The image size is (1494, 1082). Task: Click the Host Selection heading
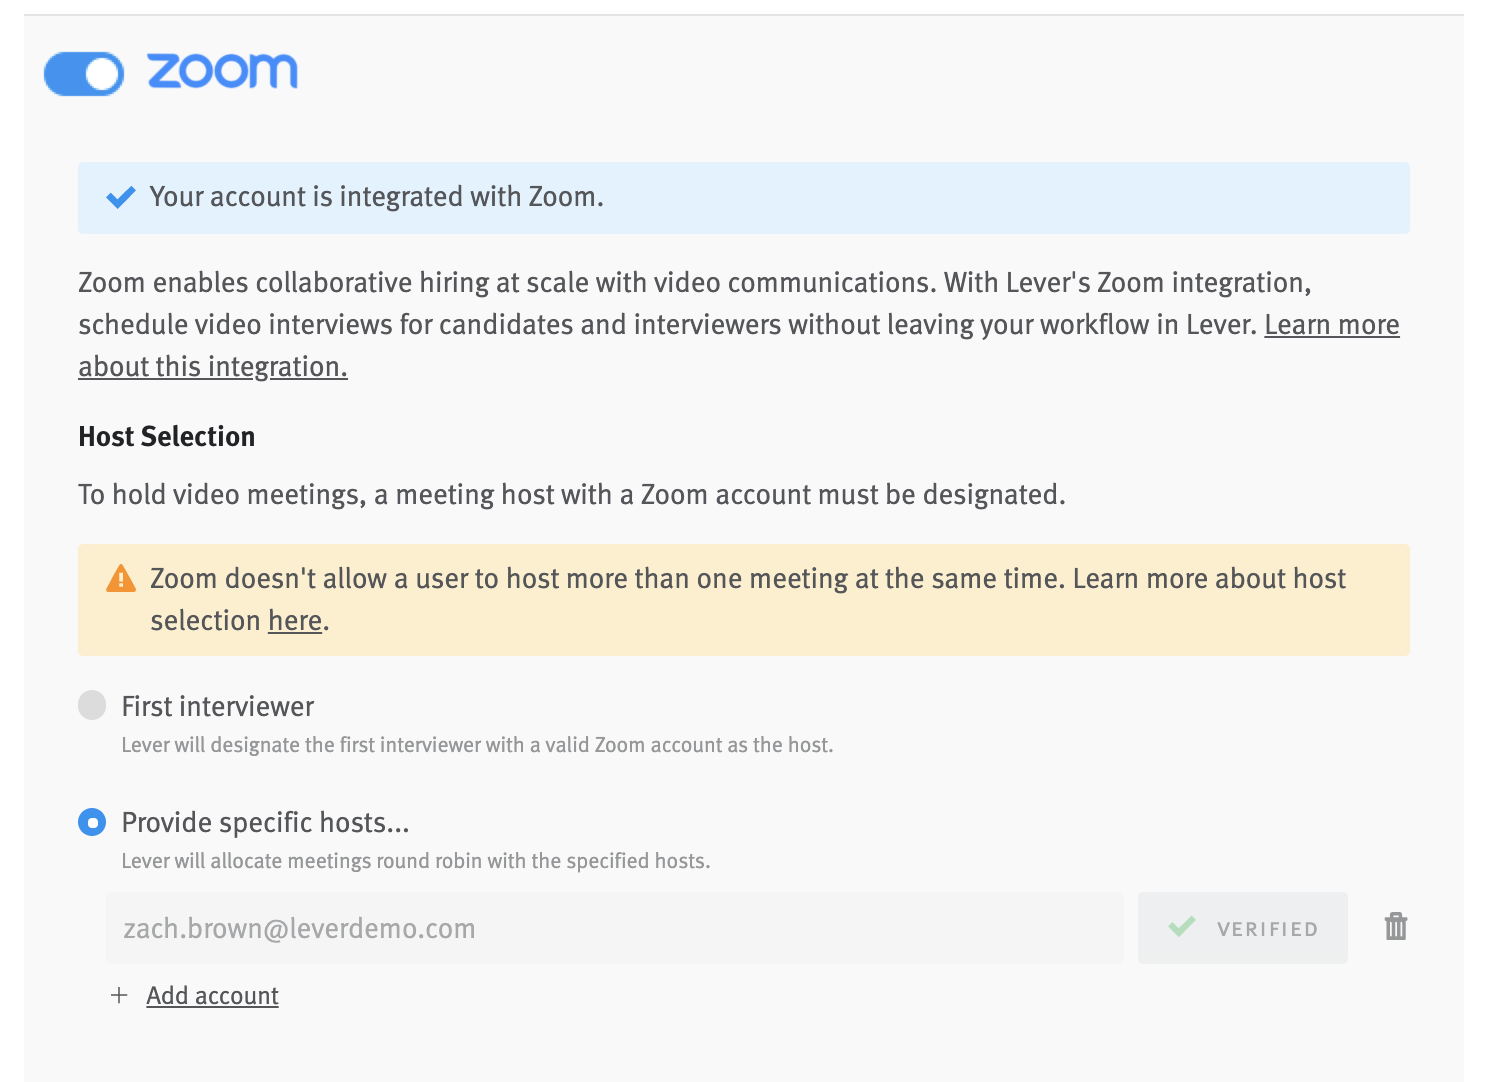pyautogui.click(x=166, y=436)
